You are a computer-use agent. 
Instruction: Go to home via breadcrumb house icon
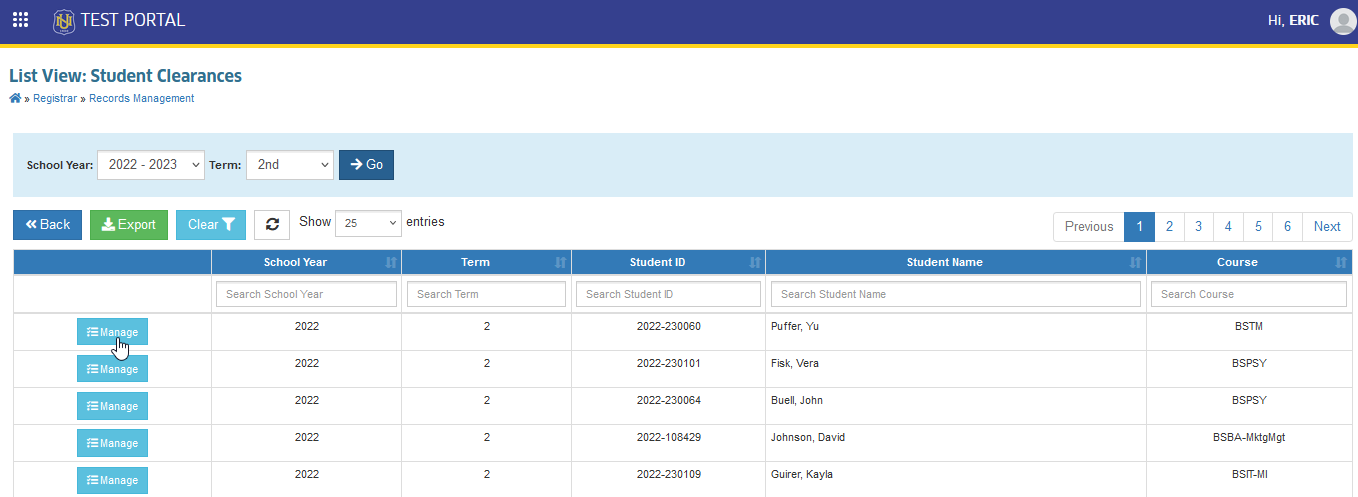15,98
